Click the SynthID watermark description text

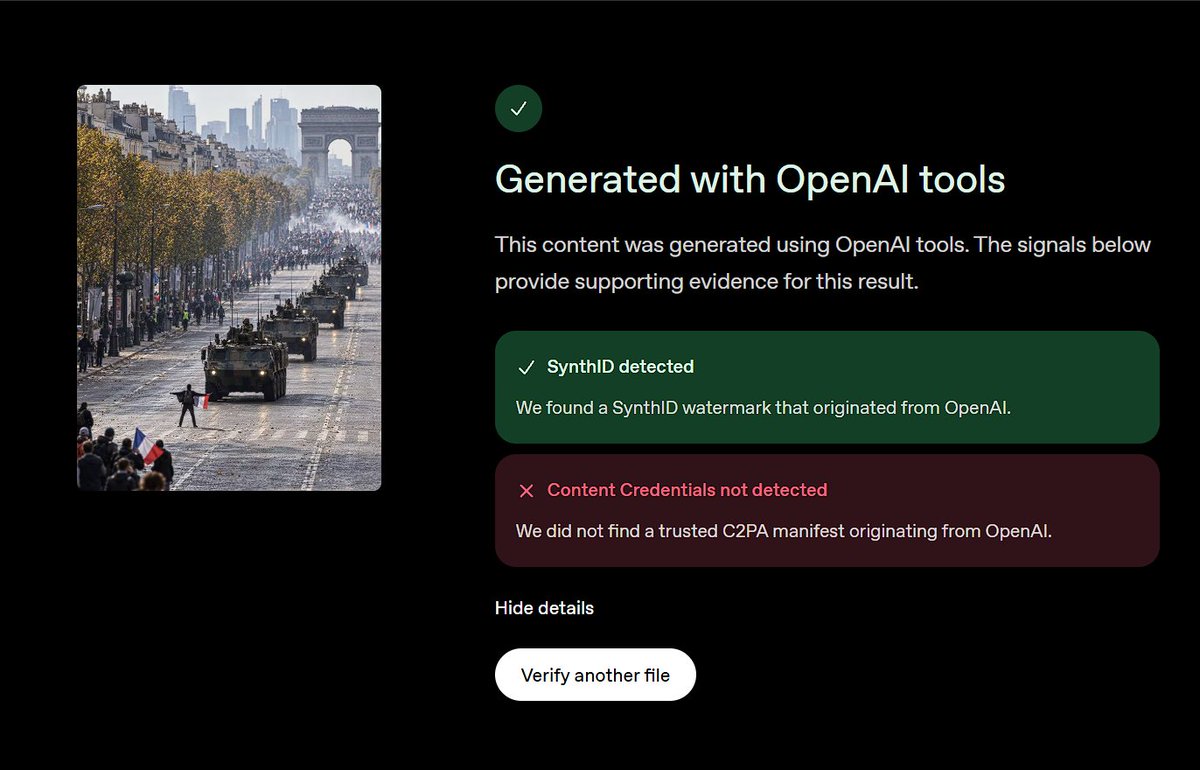(x=763, y=408)
